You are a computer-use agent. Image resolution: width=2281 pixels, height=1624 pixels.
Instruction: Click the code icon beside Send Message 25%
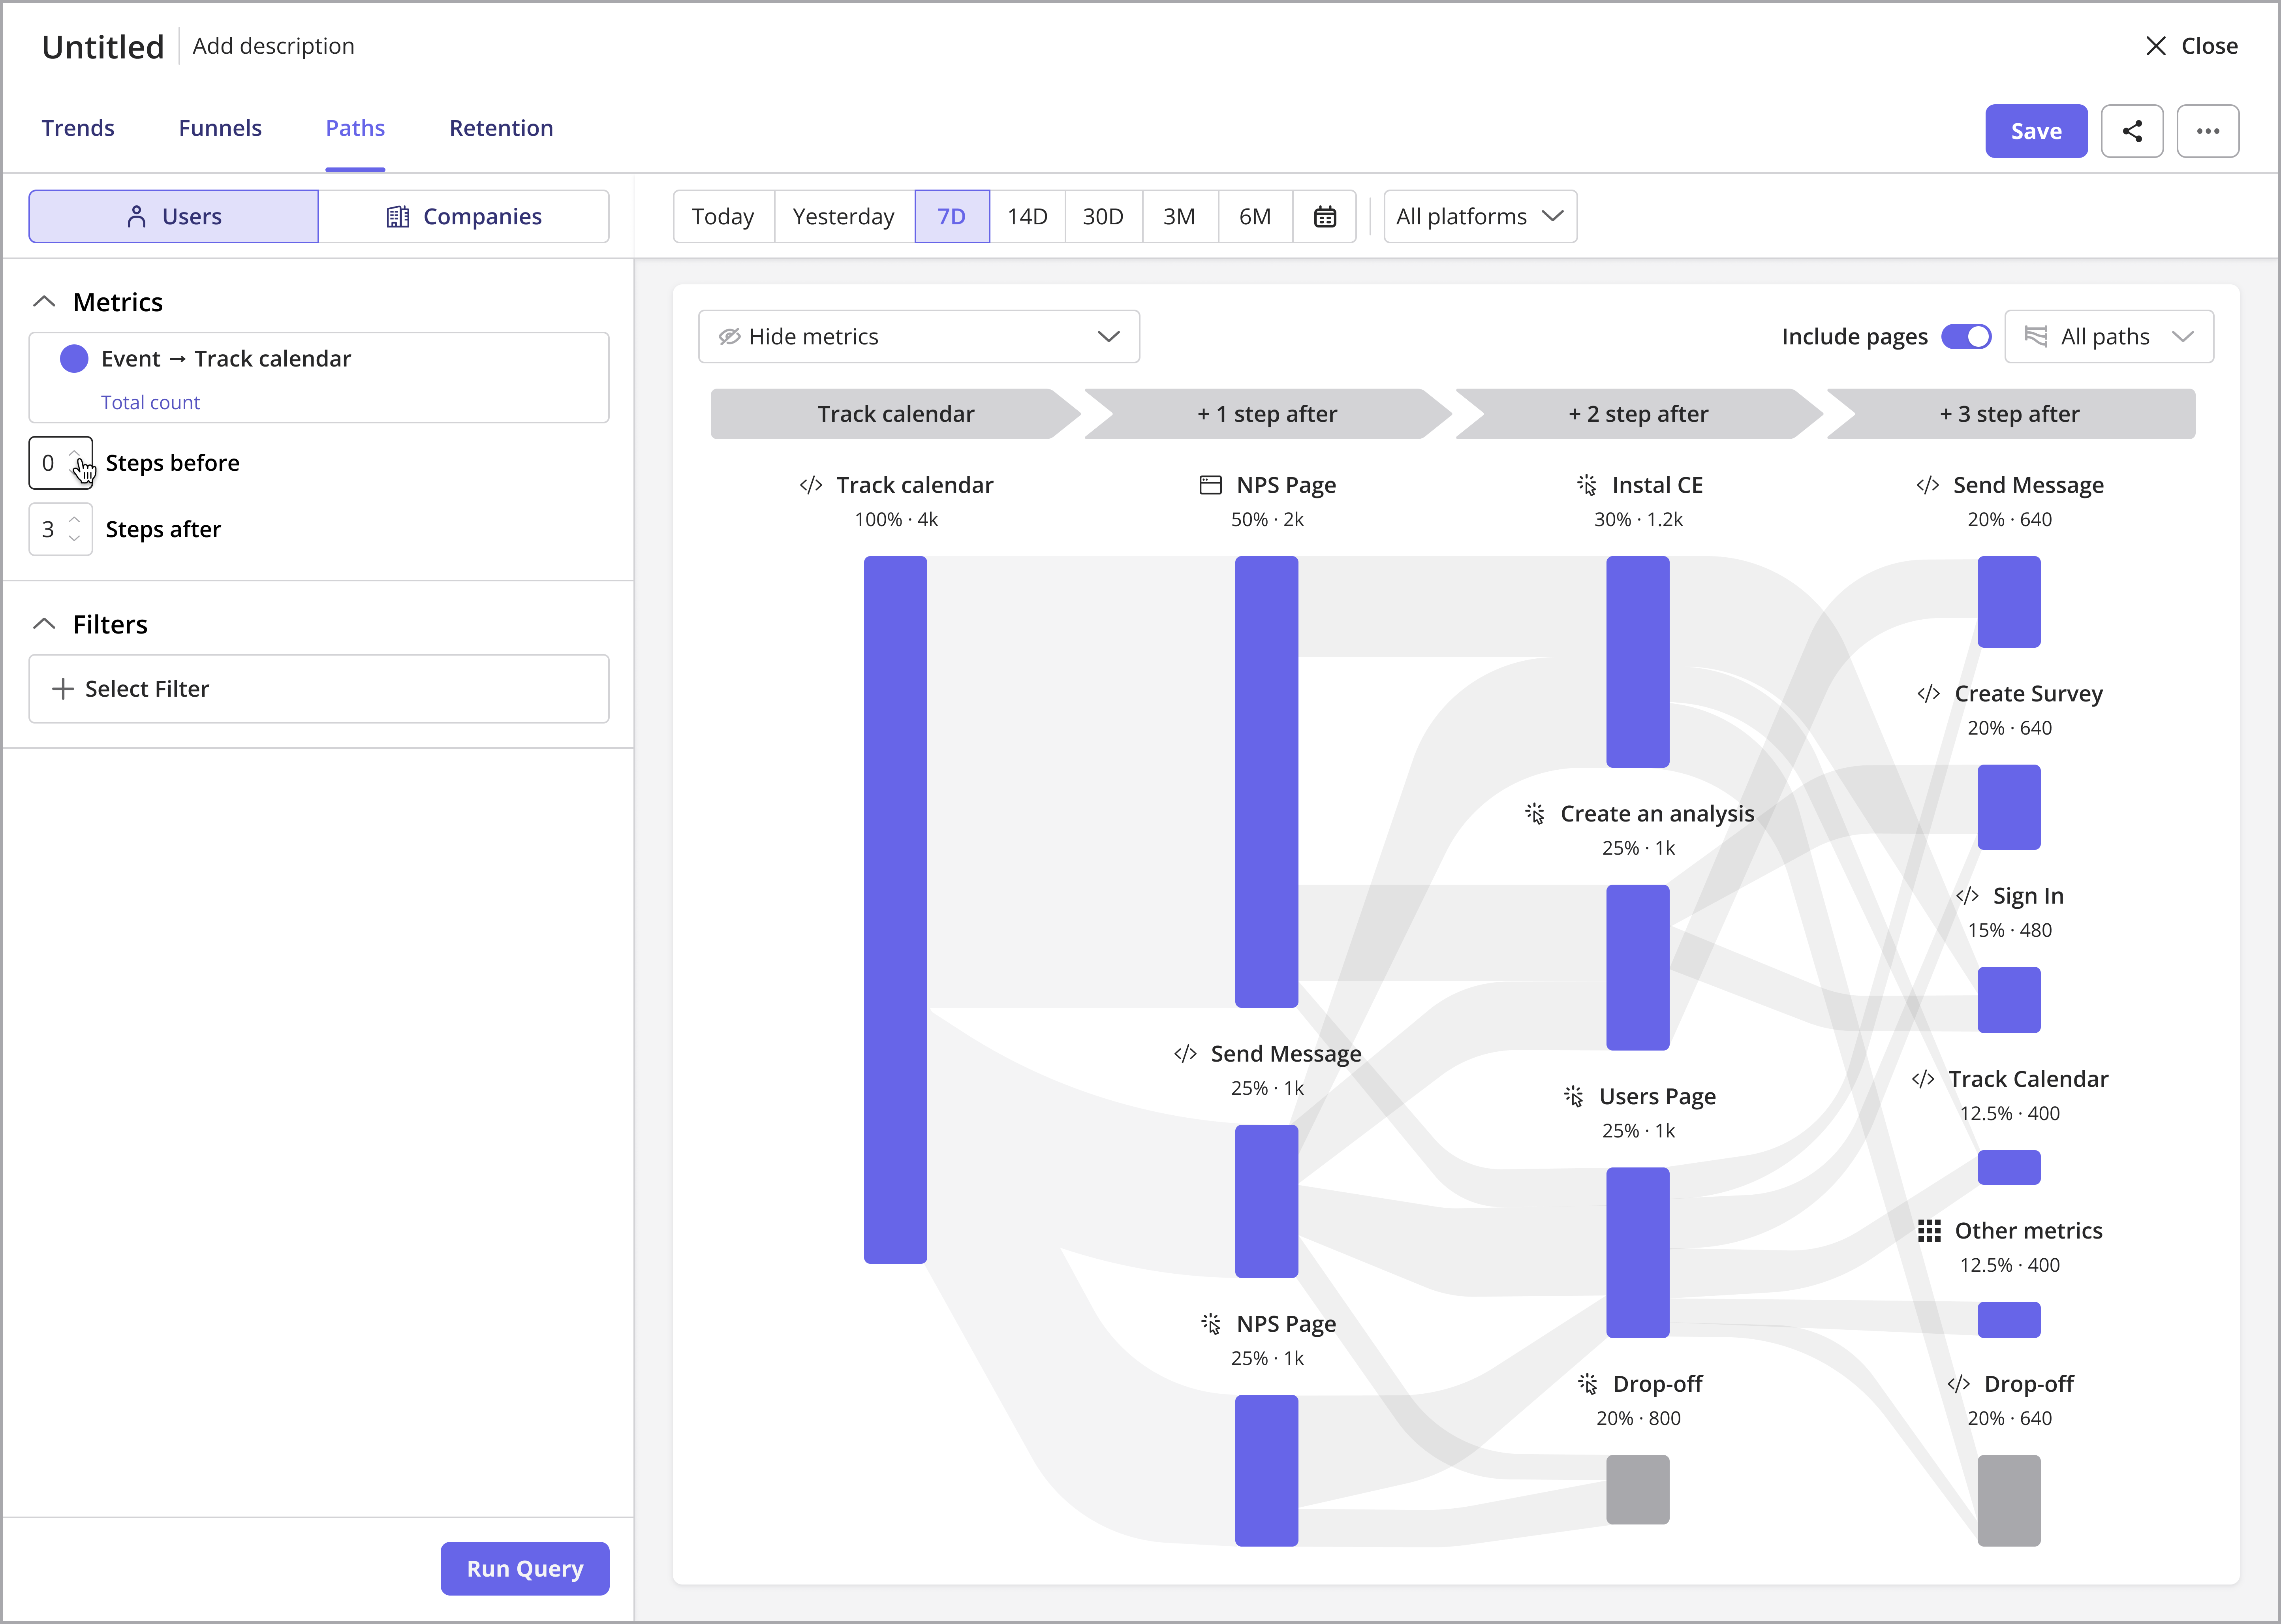1185,1054
